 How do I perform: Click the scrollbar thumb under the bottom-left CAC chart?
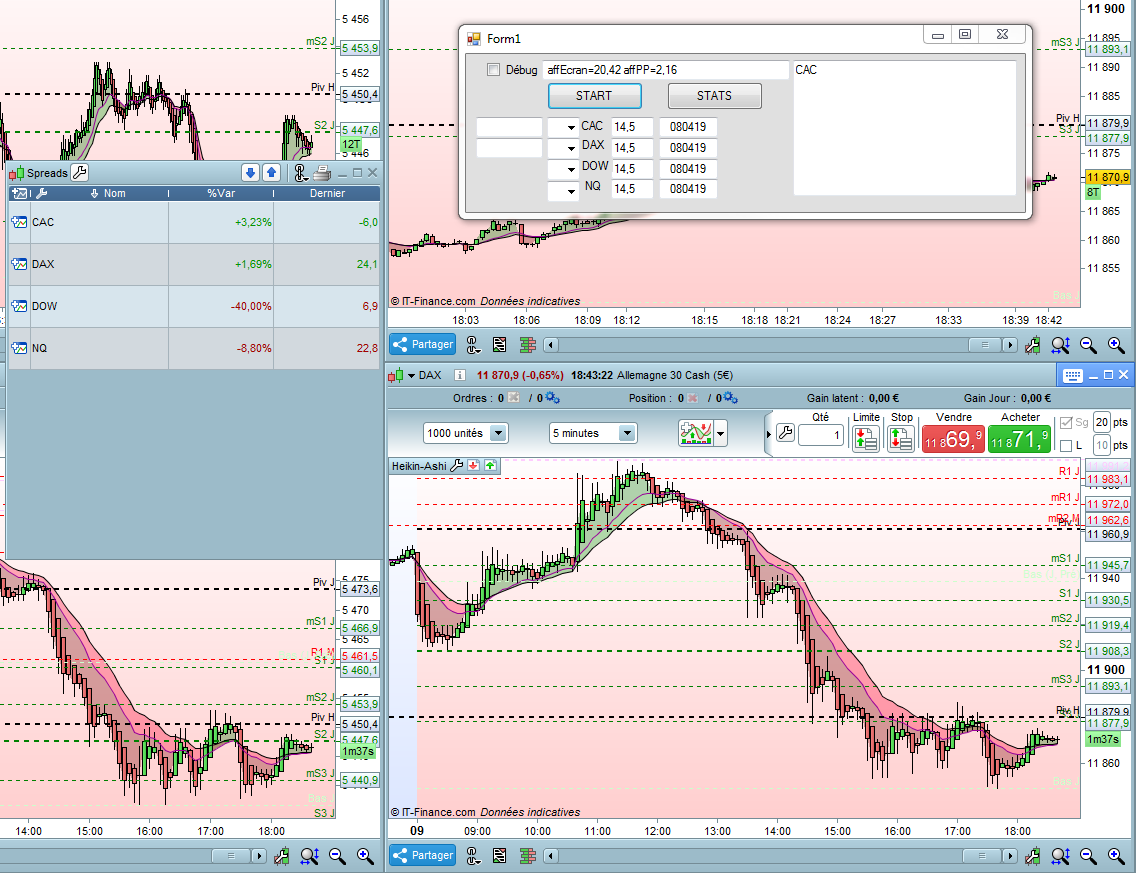click(x=232, y=856)
